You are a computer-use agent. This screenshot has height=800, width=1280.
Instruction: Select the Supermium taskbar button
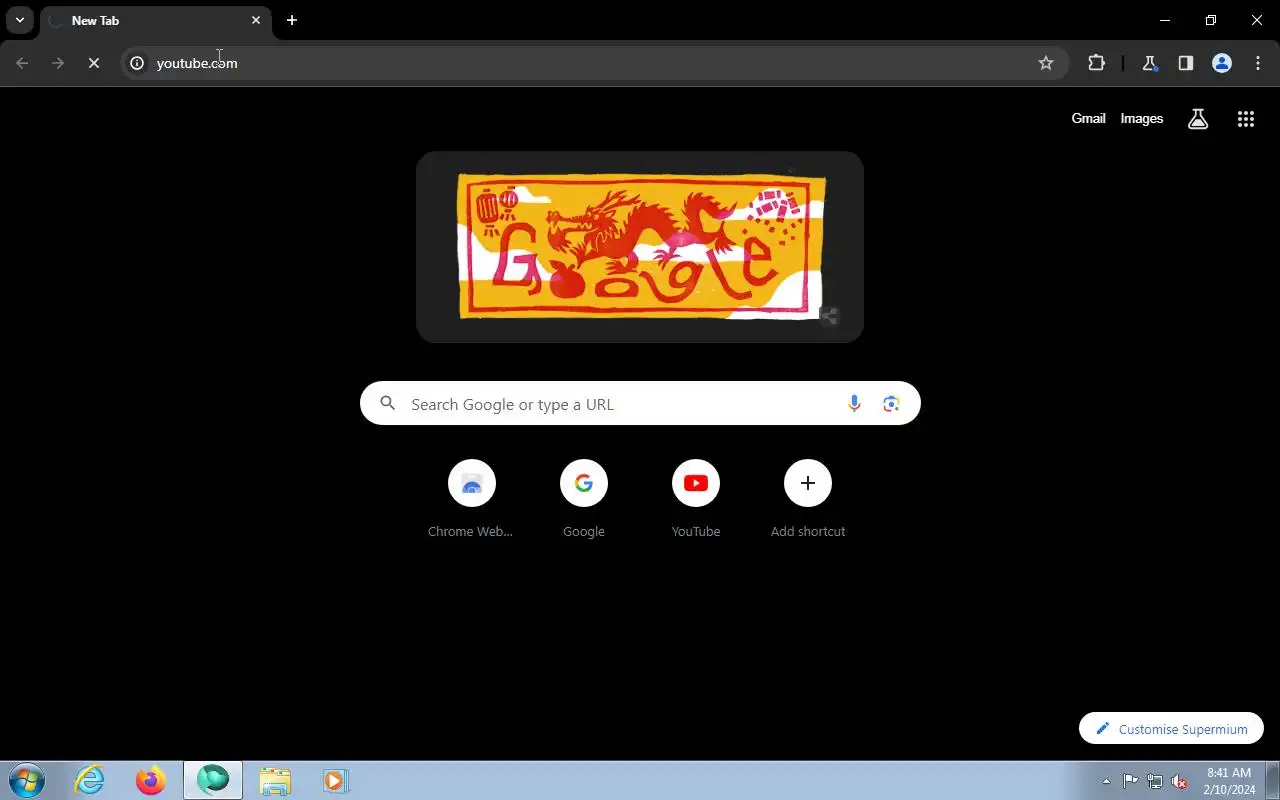[212, 780]
